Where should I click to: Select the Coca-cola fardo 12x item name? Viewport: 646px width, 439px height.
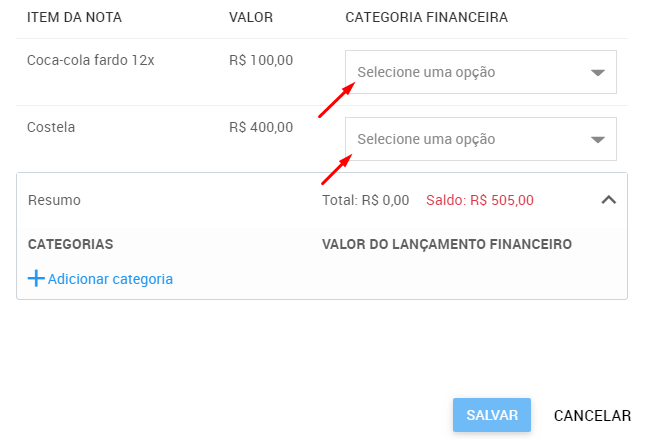90,60
